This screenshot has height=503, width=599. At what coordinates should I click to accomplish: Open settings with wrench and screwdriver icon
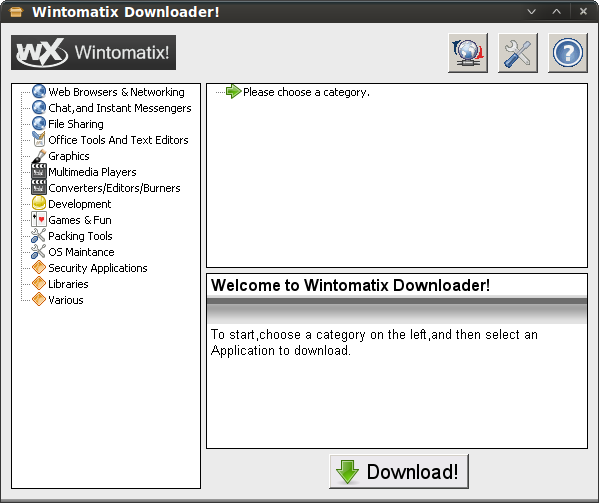coord(518,53)
